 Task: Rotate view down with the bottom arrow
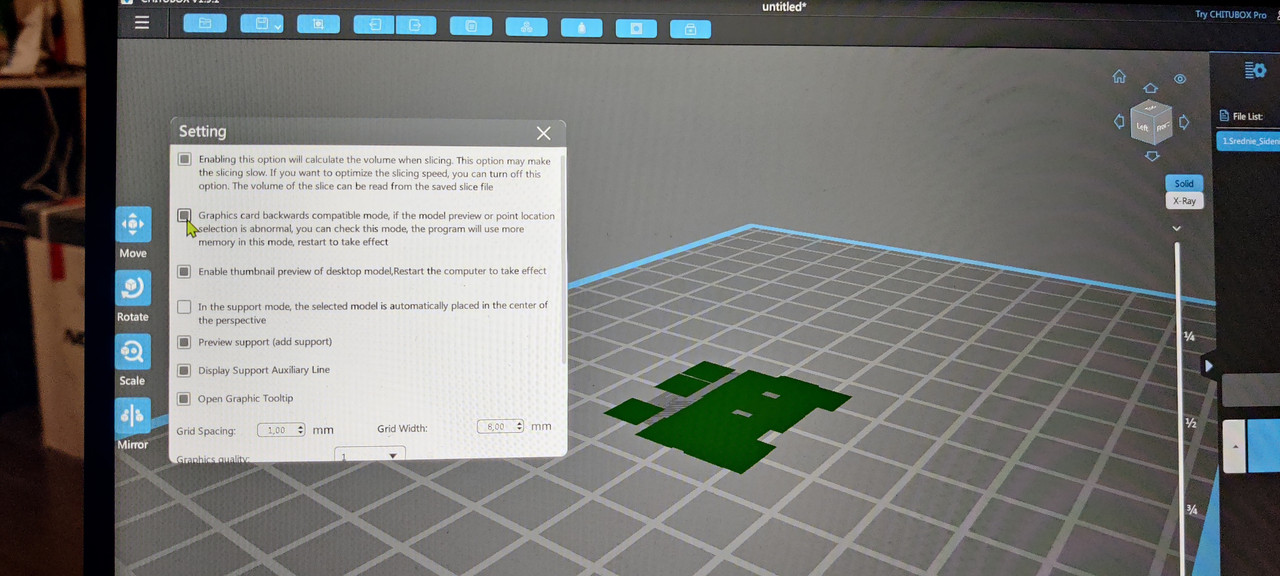[x=1152, y=156]
